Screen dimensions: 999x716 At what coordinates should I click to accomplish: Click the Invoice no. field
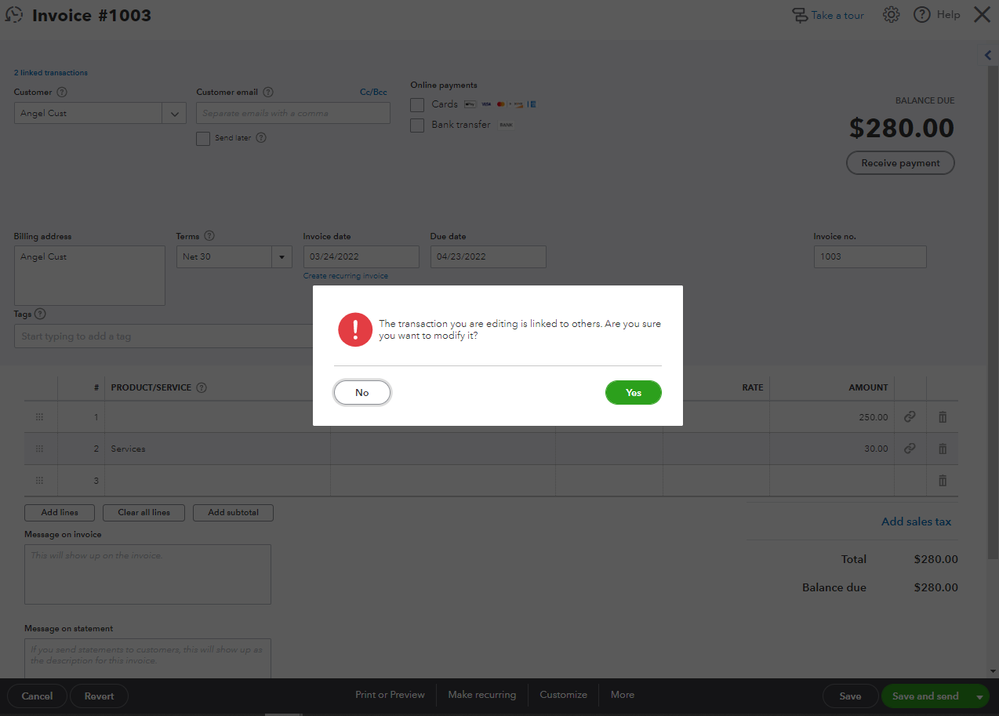[x=870, y=257]
